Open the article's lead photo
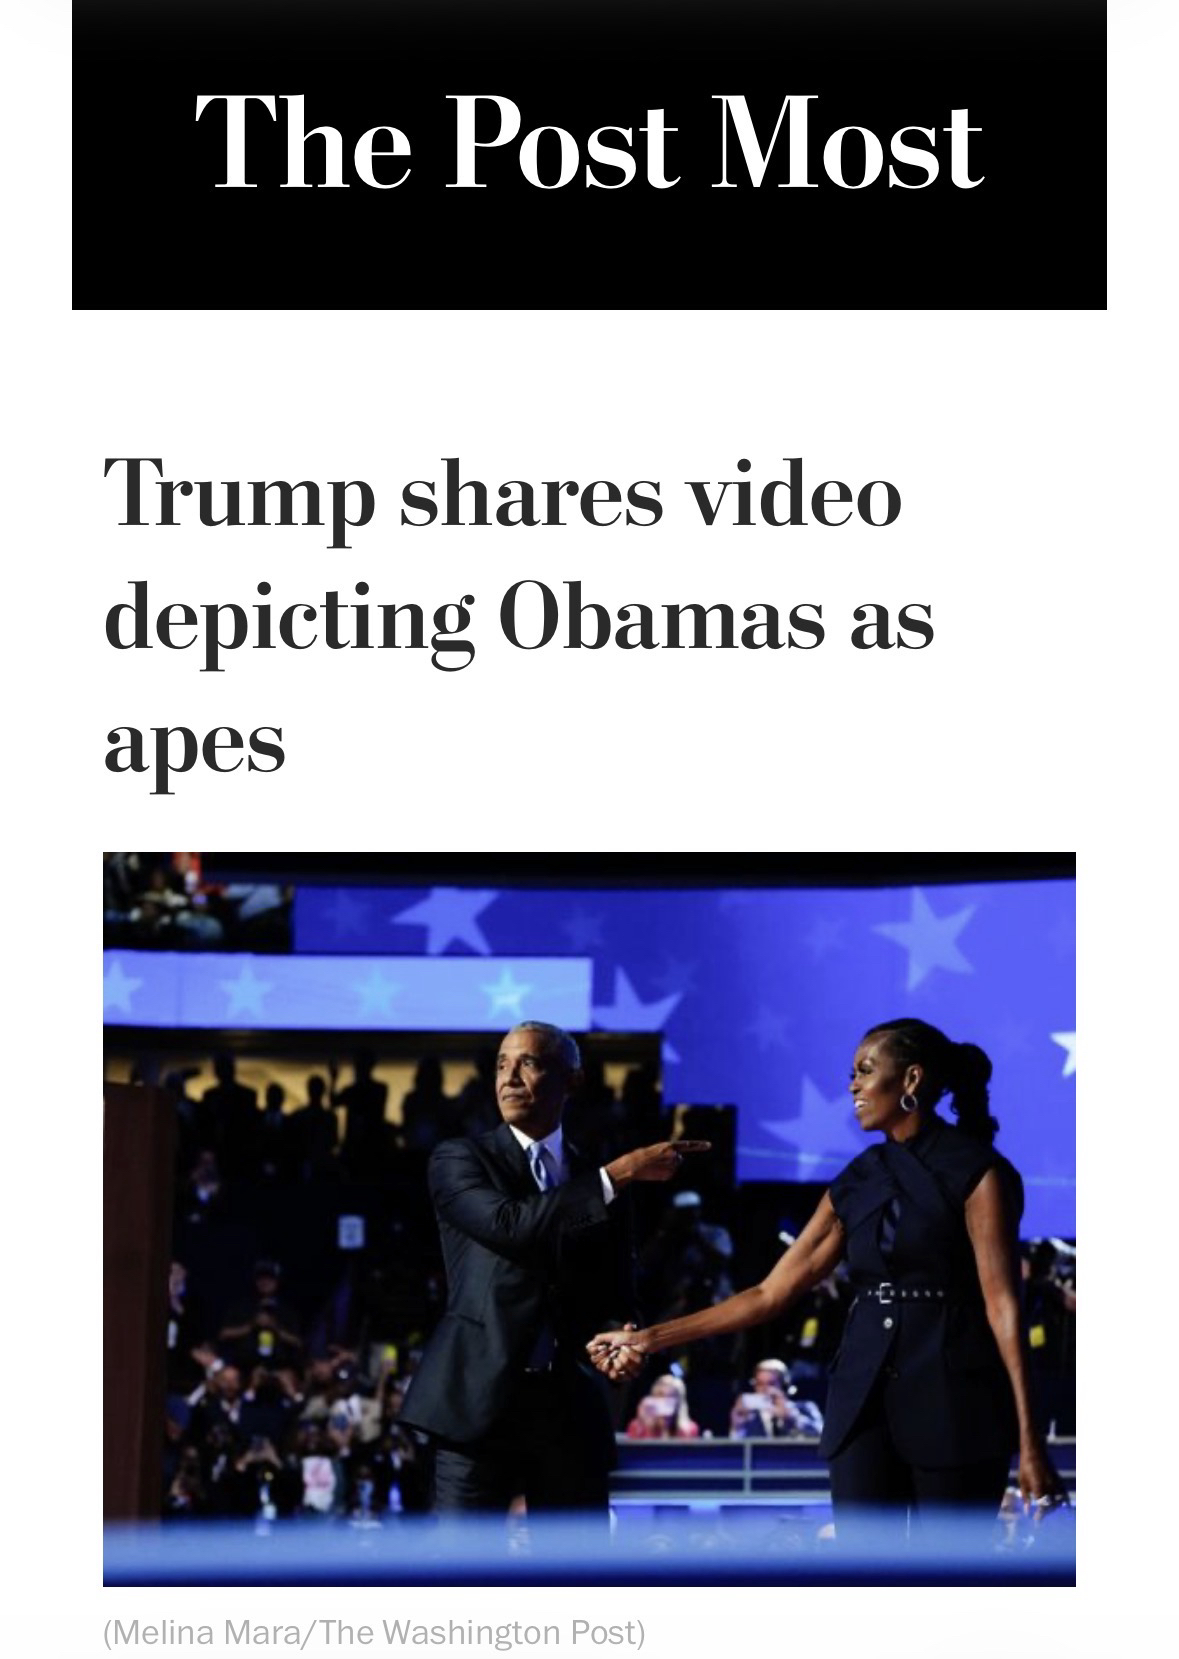This screenshot has height=1659, width=1179. coord(589,1219)
